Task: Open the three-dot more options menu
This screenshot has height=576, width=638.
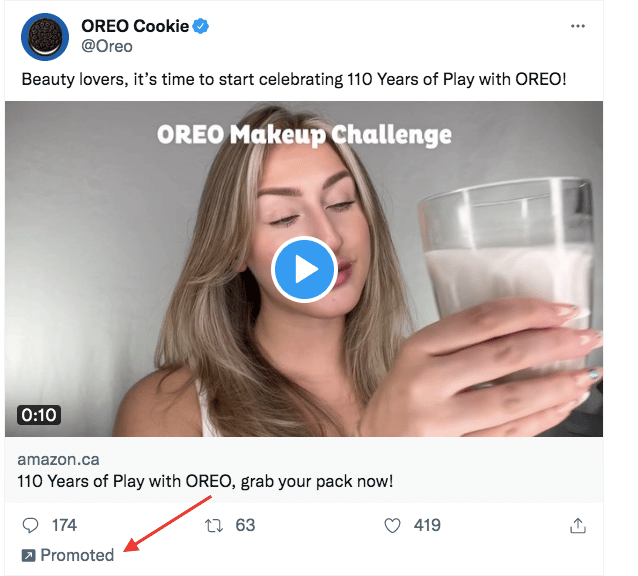Action: pos(578,26)
